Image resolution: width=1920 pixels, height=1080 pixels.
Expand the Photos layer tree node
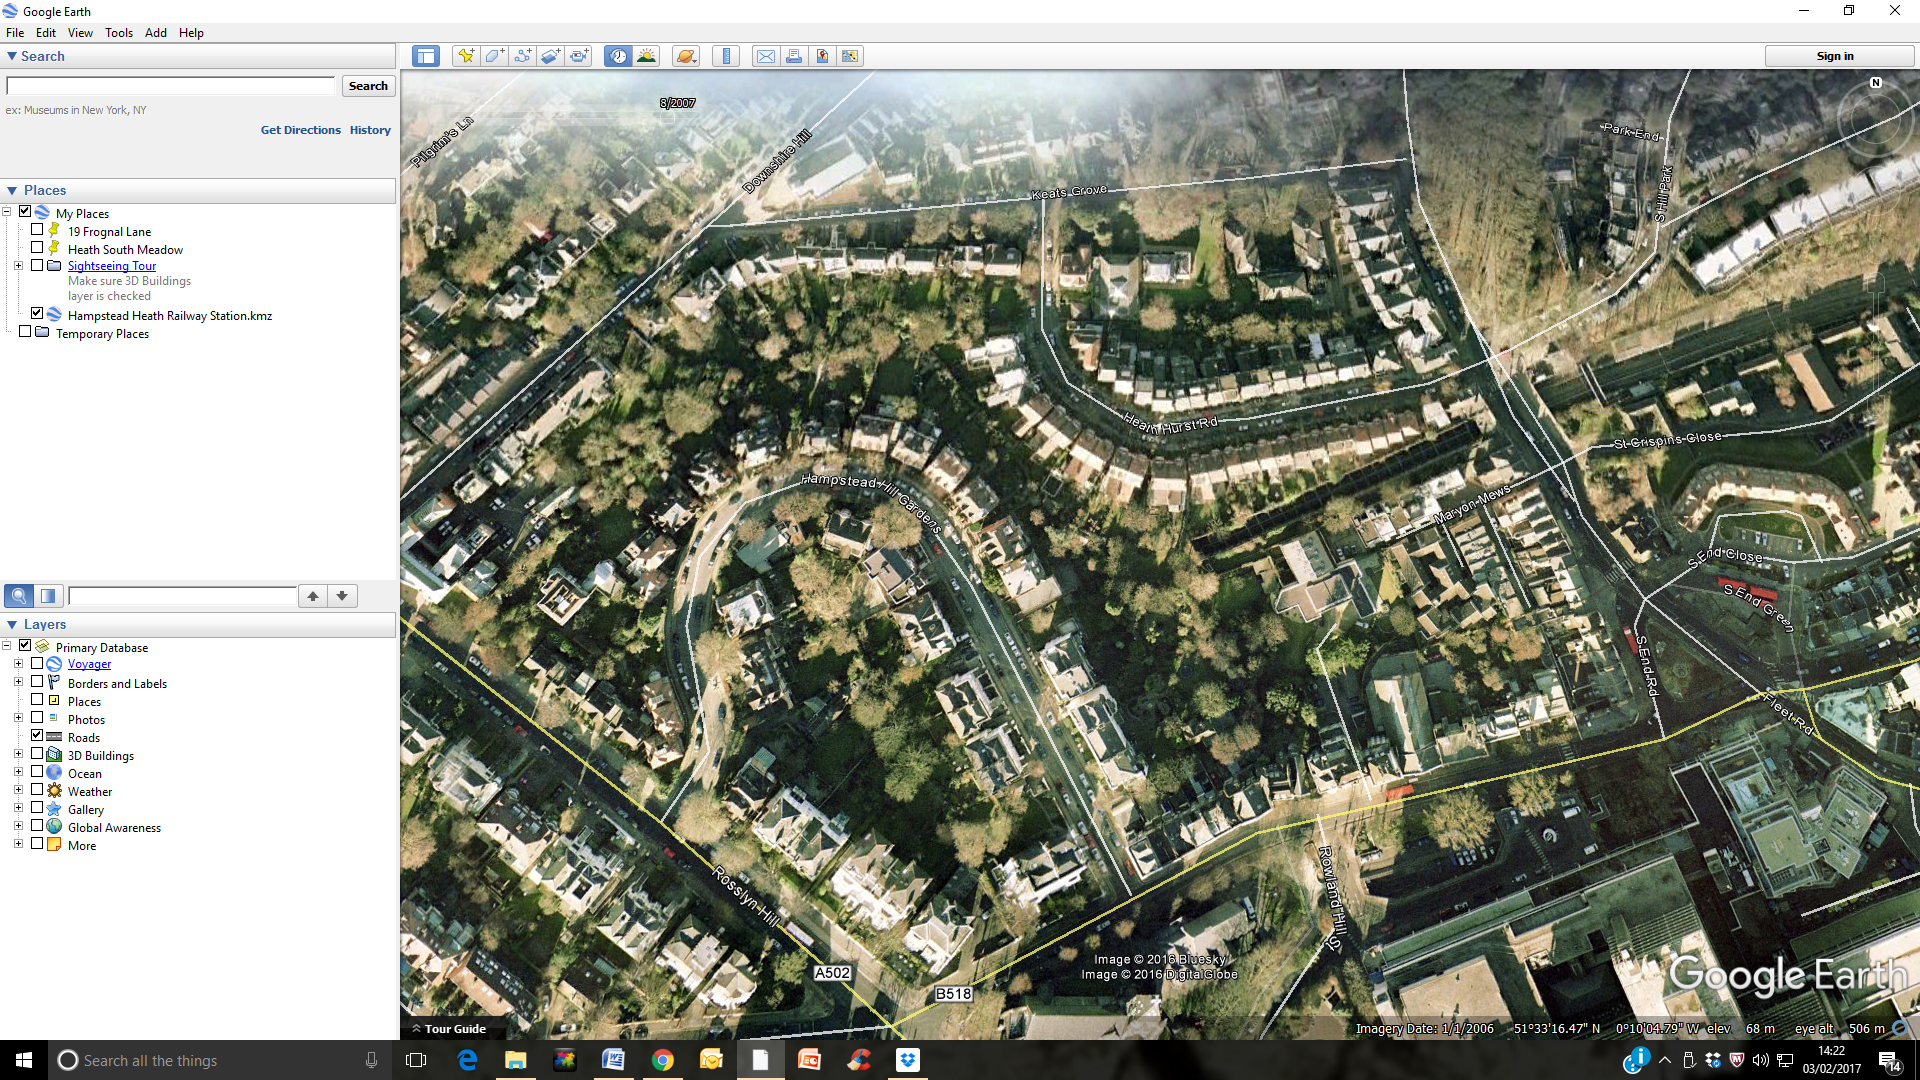click(x=18, y=718)
